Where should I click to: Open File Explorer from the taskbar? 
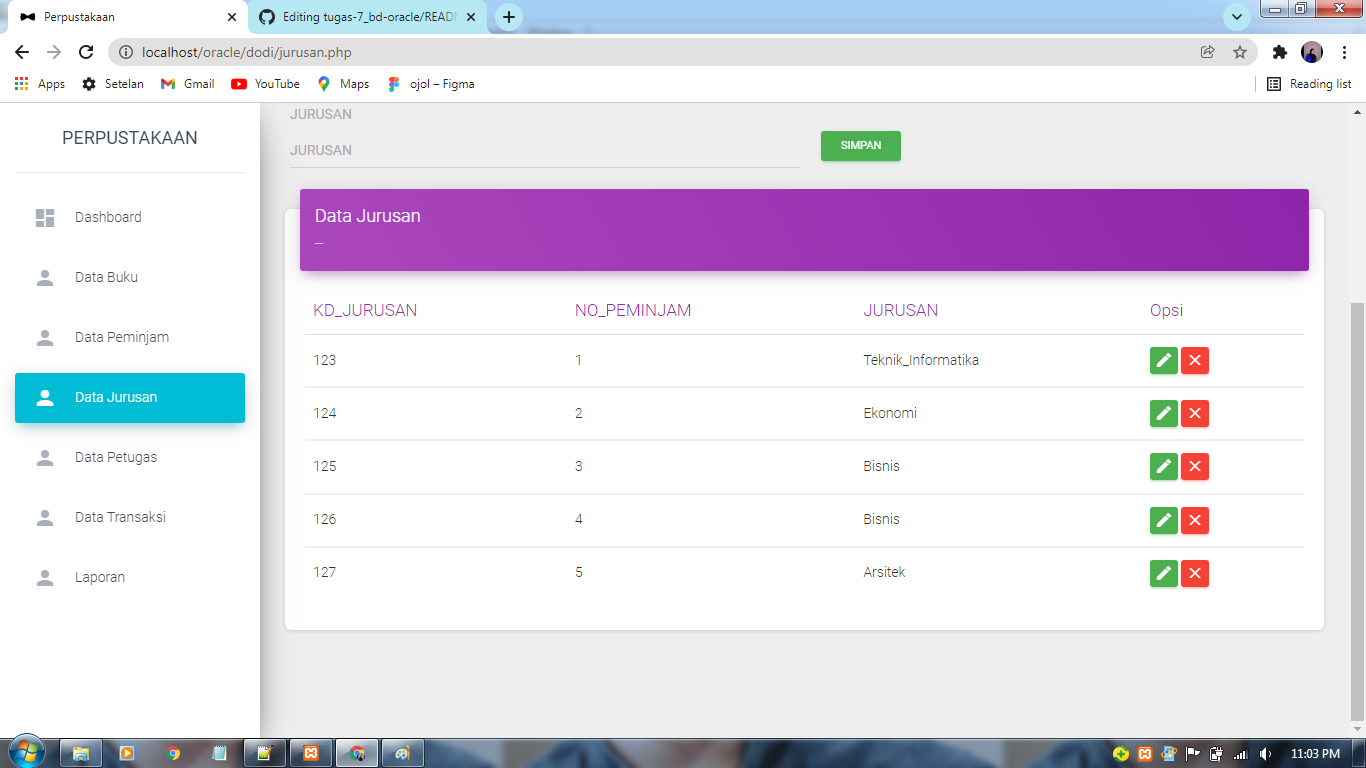point(82,751)
